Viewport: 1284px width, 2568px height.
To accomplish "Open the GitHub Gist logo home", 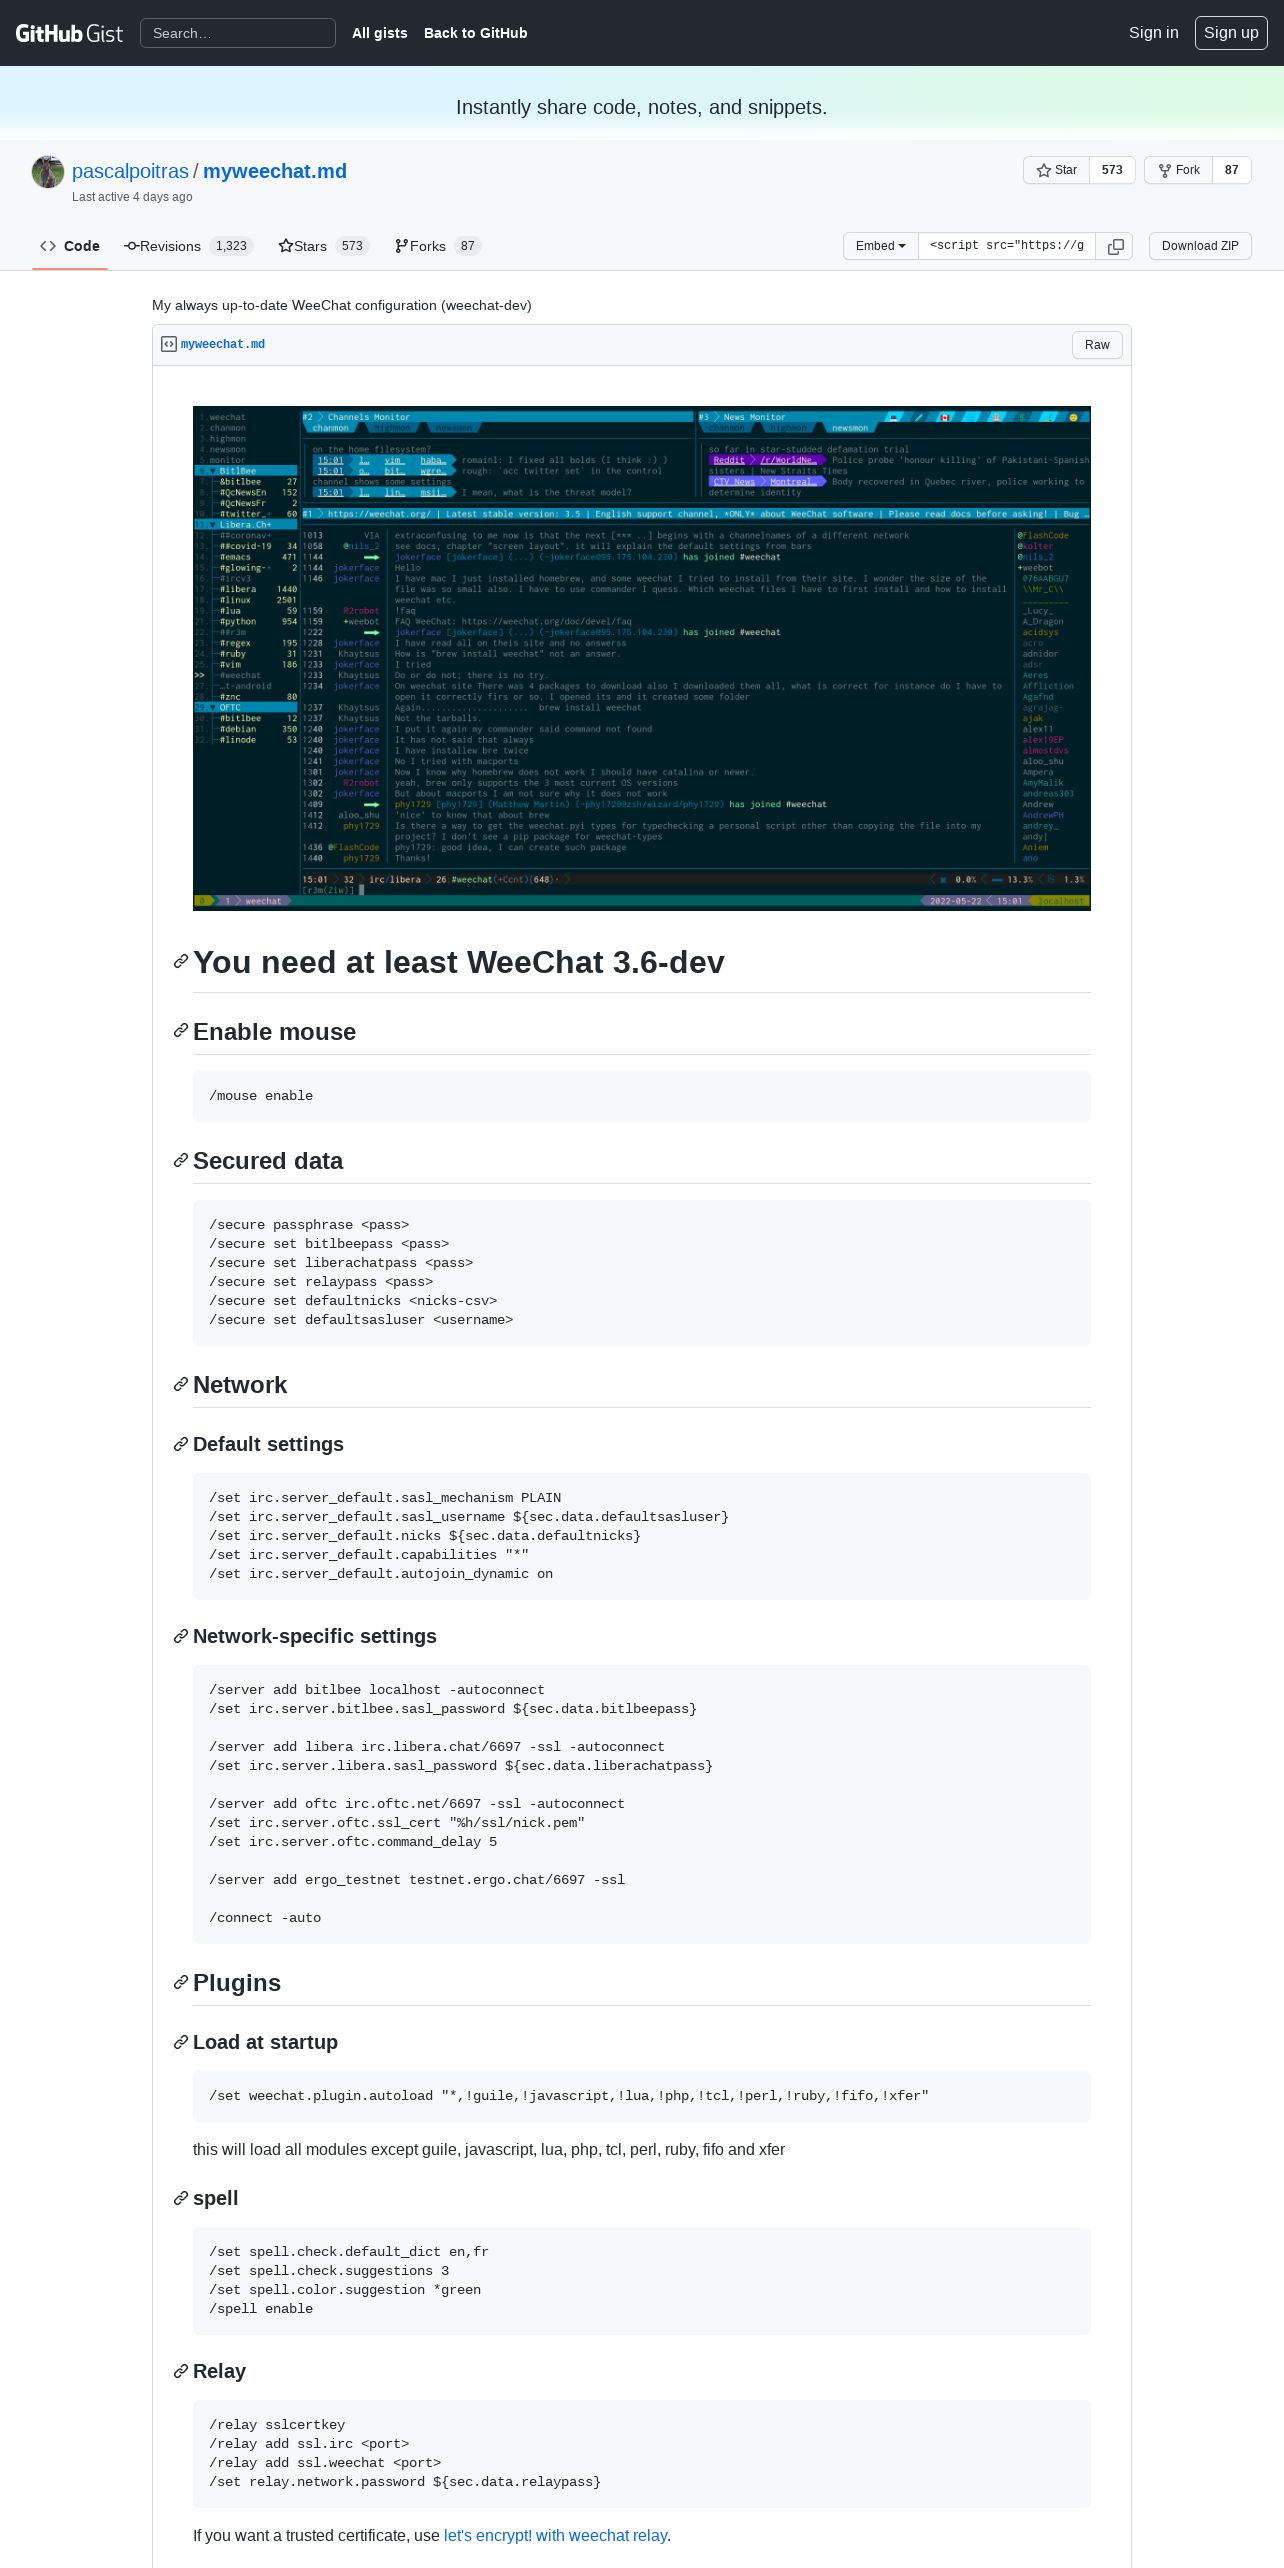I will coord(69,33).
